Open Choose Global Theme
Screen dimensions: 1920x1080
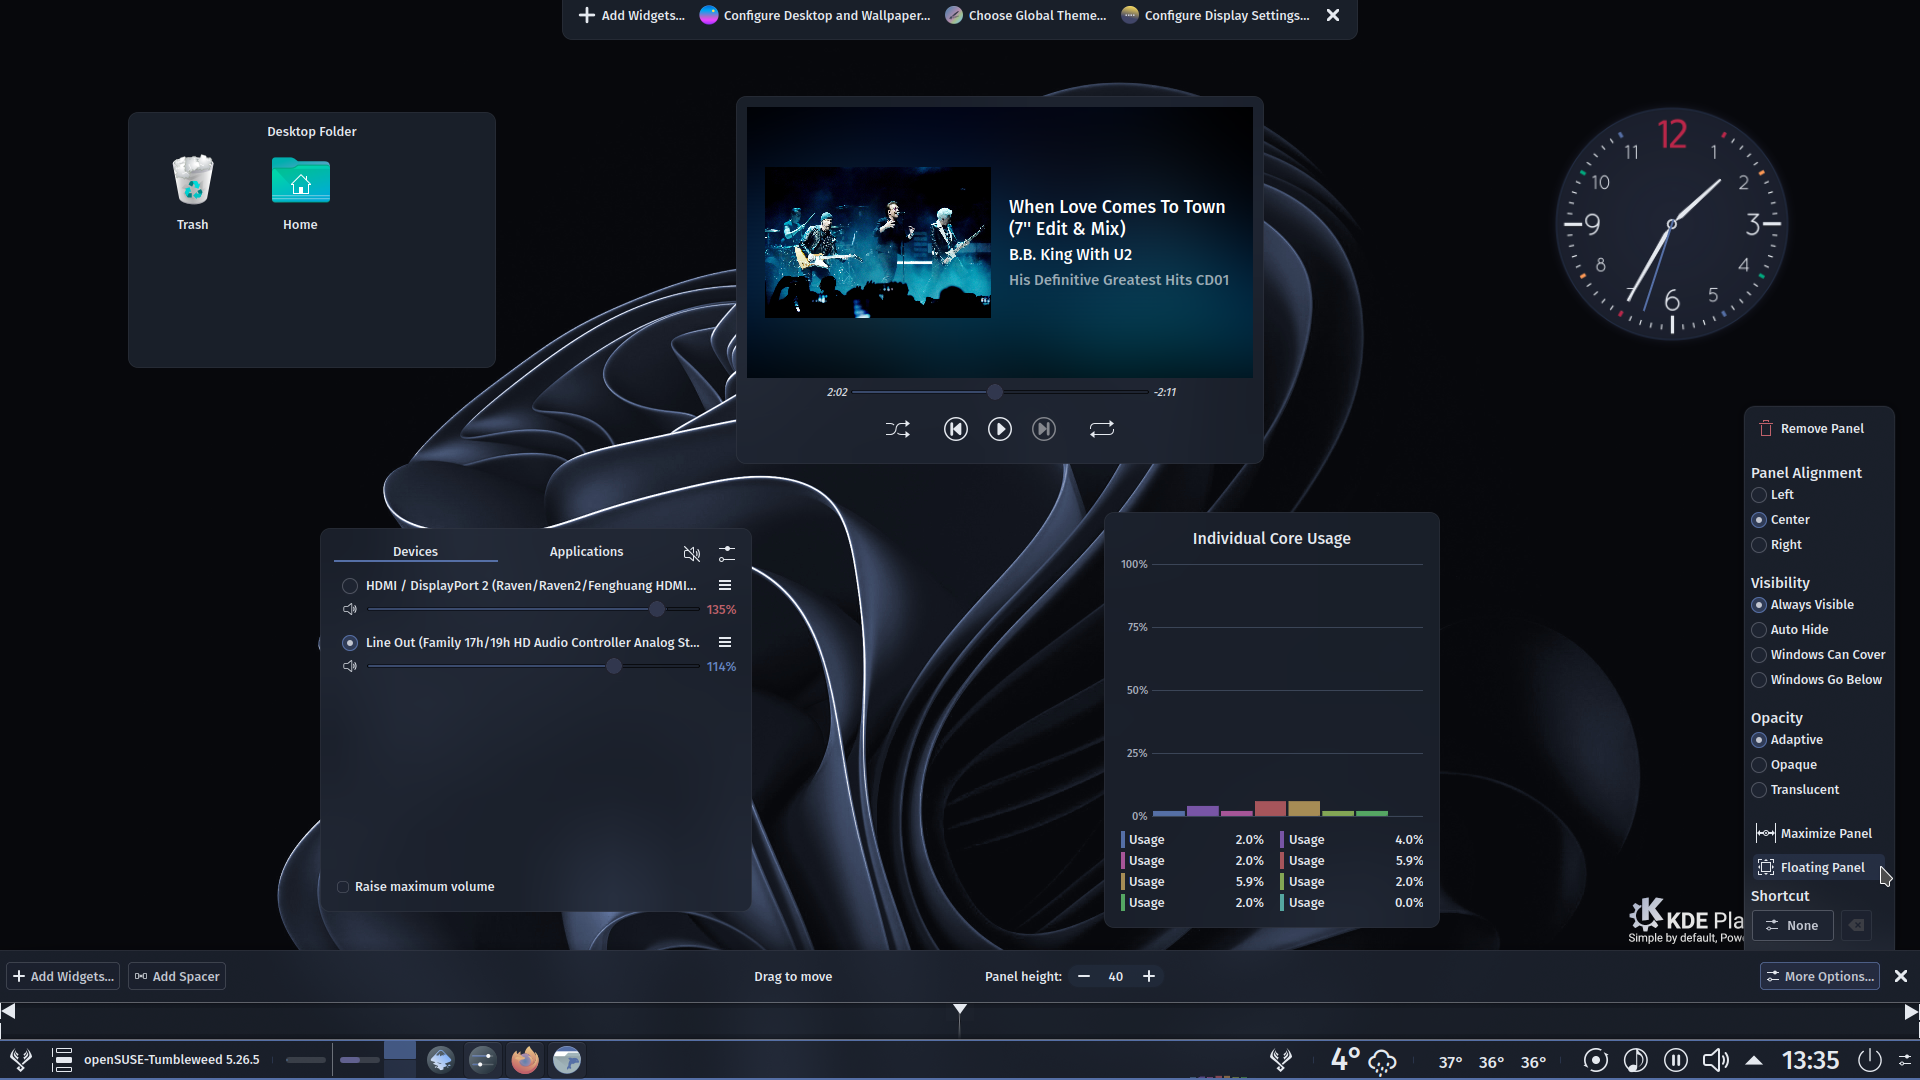pyautogui.click(x=1026, y=15)
